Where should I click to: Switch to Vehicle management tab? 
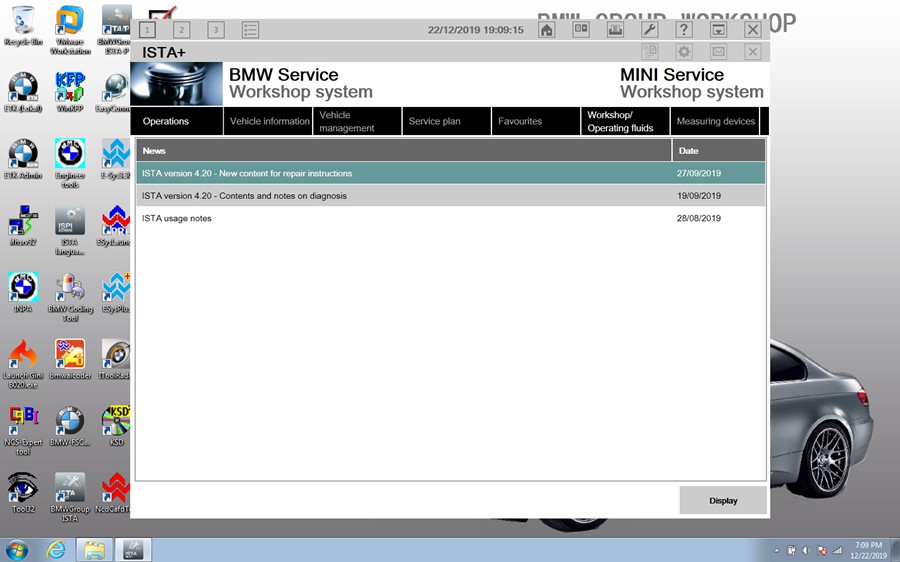coord(357,121)
